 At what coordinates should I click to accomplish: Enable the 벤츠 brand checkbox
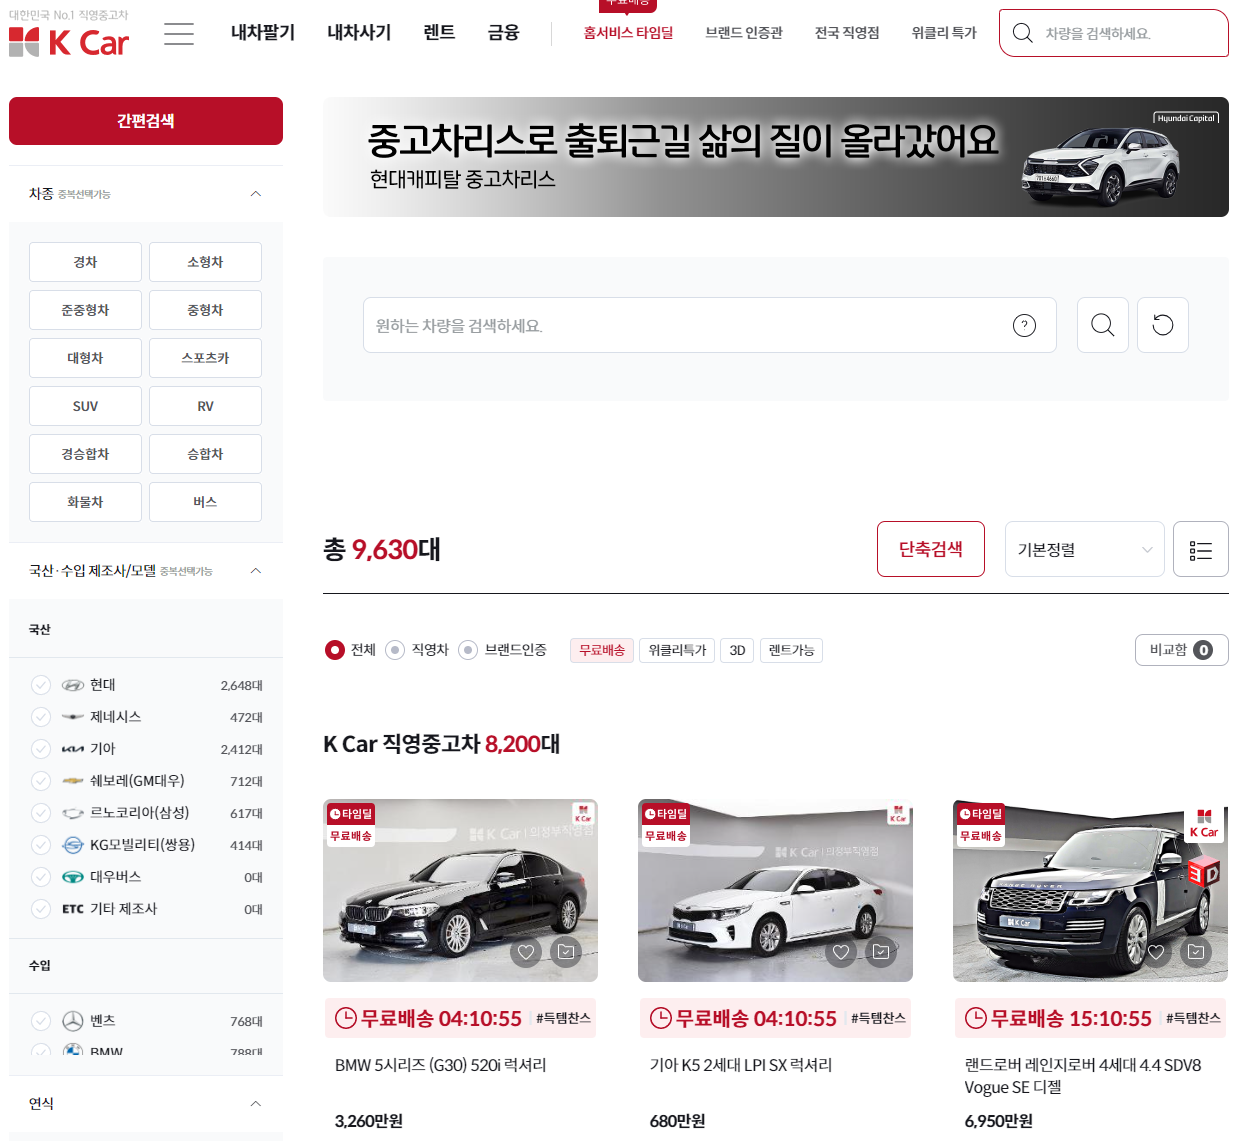click(x=40, y=1020)
